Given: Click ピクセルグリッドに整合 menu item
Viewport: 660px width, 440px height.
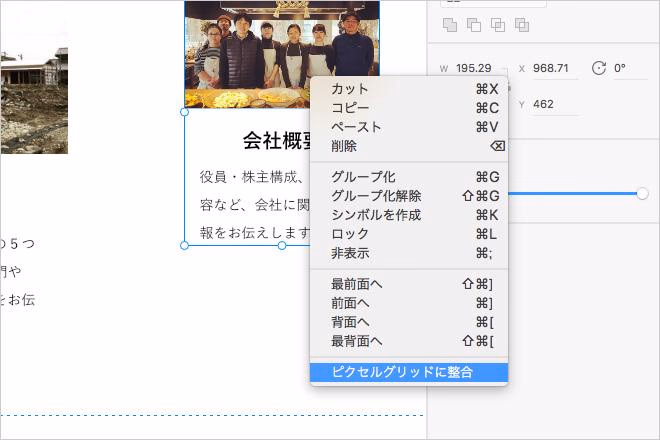Looking at the screenshot, I should click(x=402, y=372).
